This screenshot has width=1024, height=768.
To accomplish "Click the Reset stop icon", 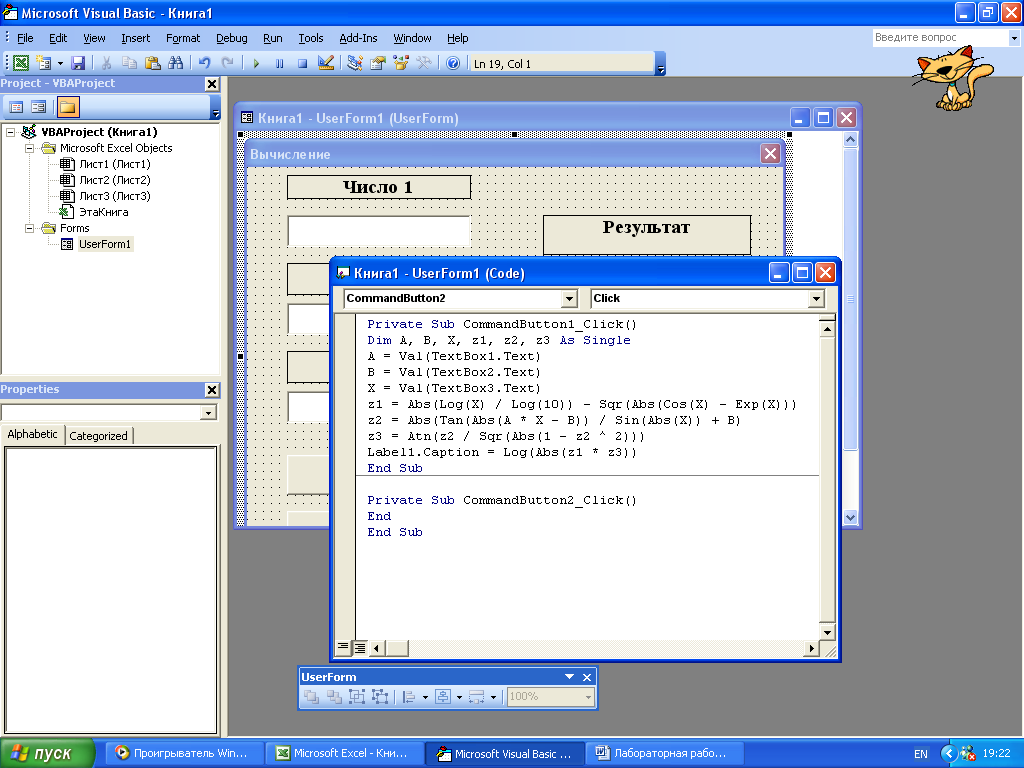I will 302,63.
